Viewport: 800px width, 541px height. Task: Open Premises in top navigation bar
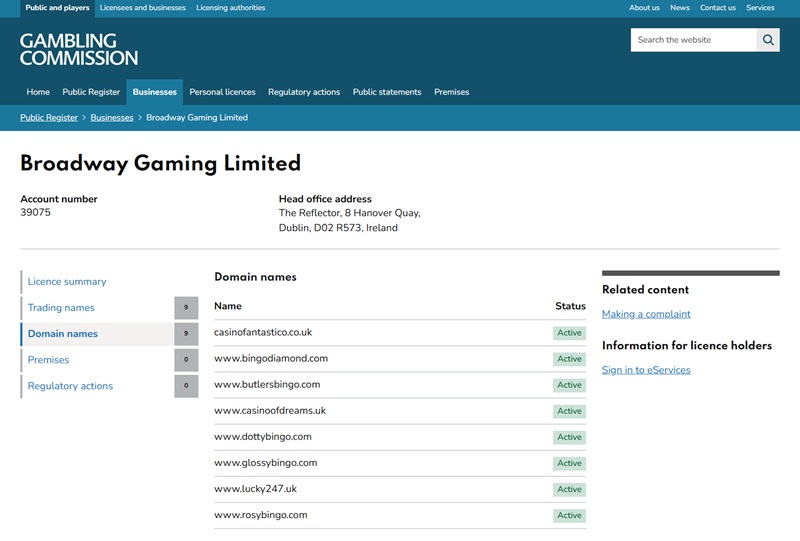(452, 92)
